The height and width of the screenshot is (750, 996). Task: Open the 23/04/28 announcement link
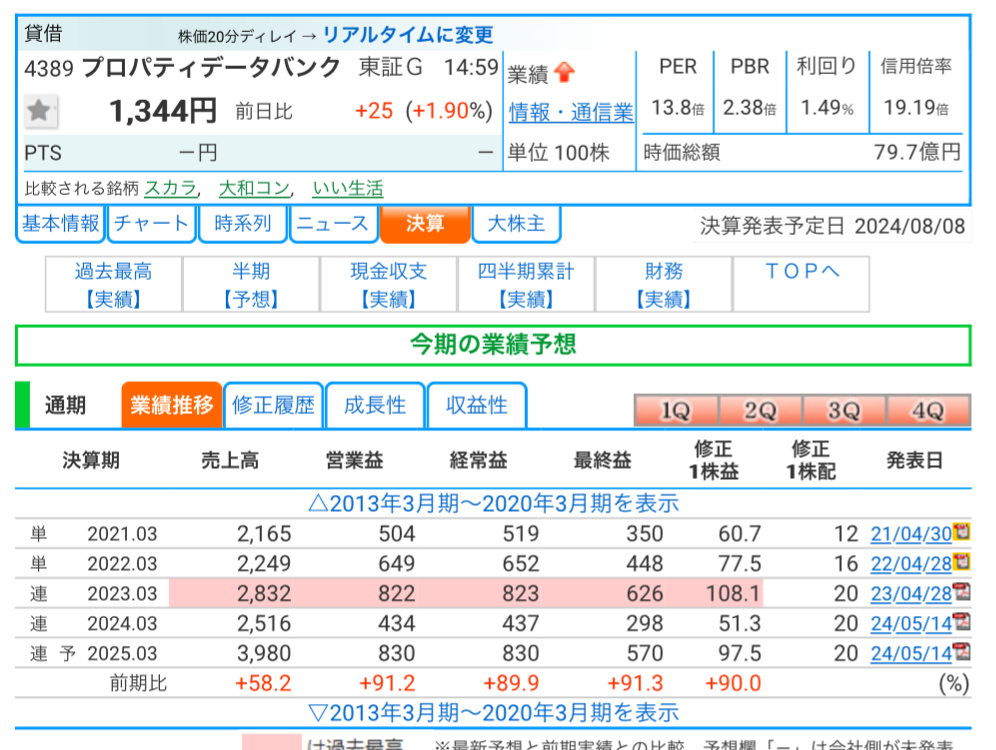pos(911,594)
